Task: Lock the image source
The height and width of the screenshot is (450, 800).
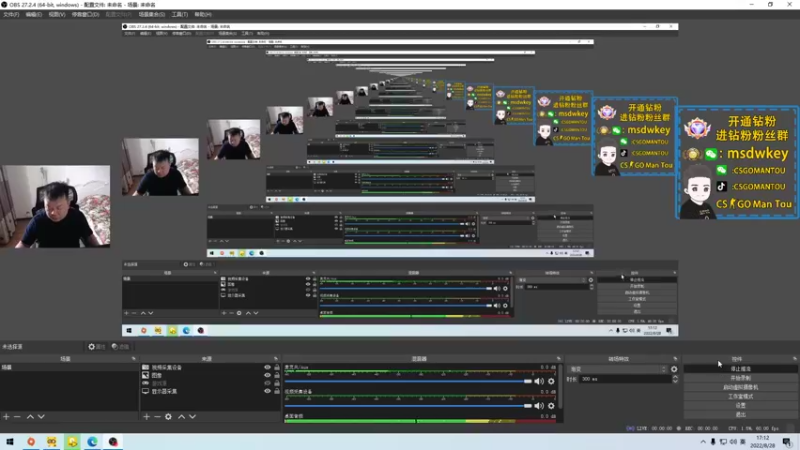Action: (x=277, y=376)
